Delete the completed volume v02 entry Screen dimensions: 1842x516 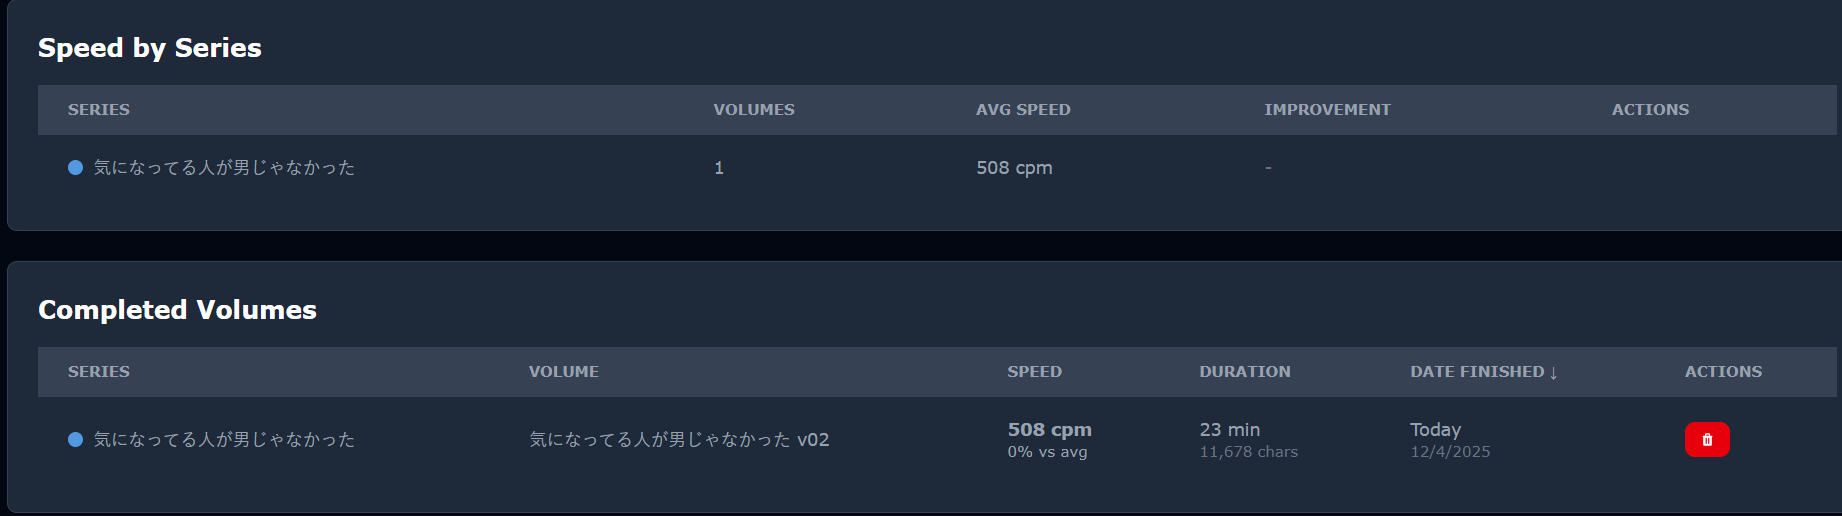click(x=1706, y=440)
